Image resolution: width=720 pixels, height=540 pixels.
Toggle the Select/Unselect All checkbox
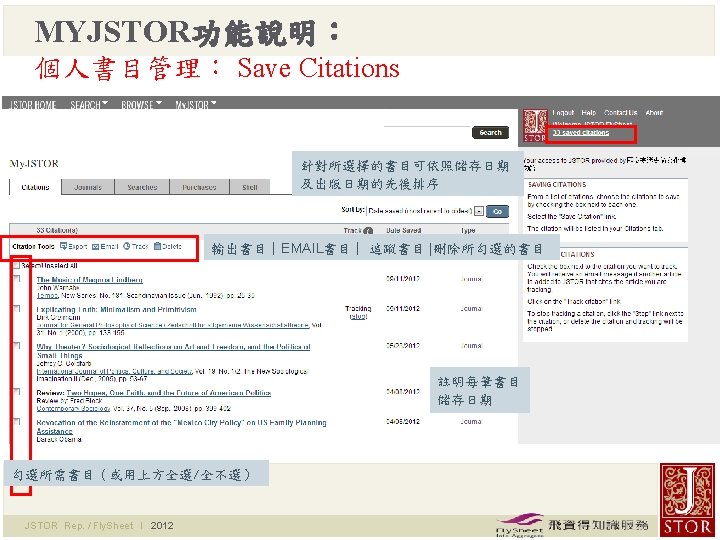point(17,265)
